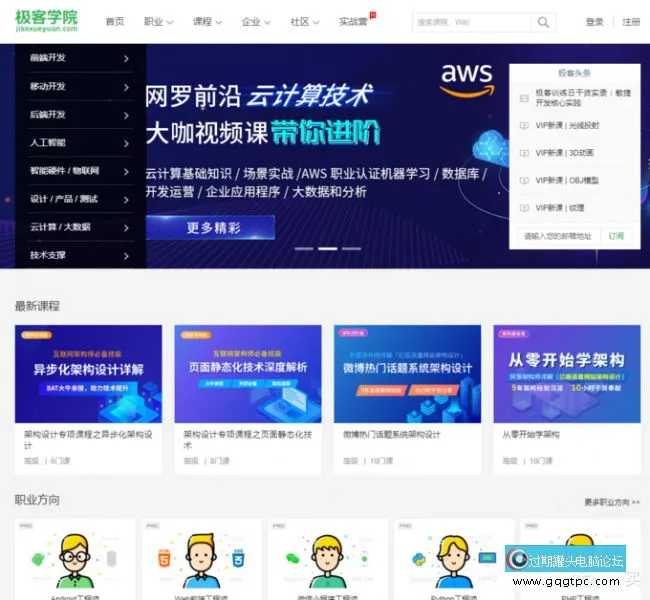Click video icon beside VIP新课 OBJ模型
This screenshot has height=600, width=650.
pos(525,180)
